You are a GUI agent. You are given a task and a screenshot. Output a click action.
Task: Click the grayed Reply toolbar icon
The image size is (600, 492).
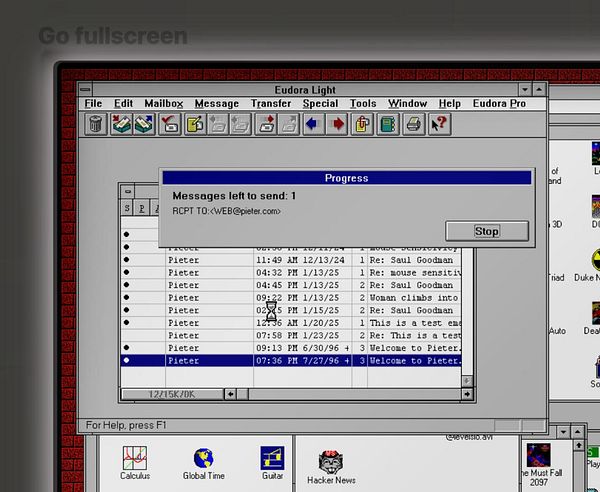pyautogui.click(x=218, y=124)
